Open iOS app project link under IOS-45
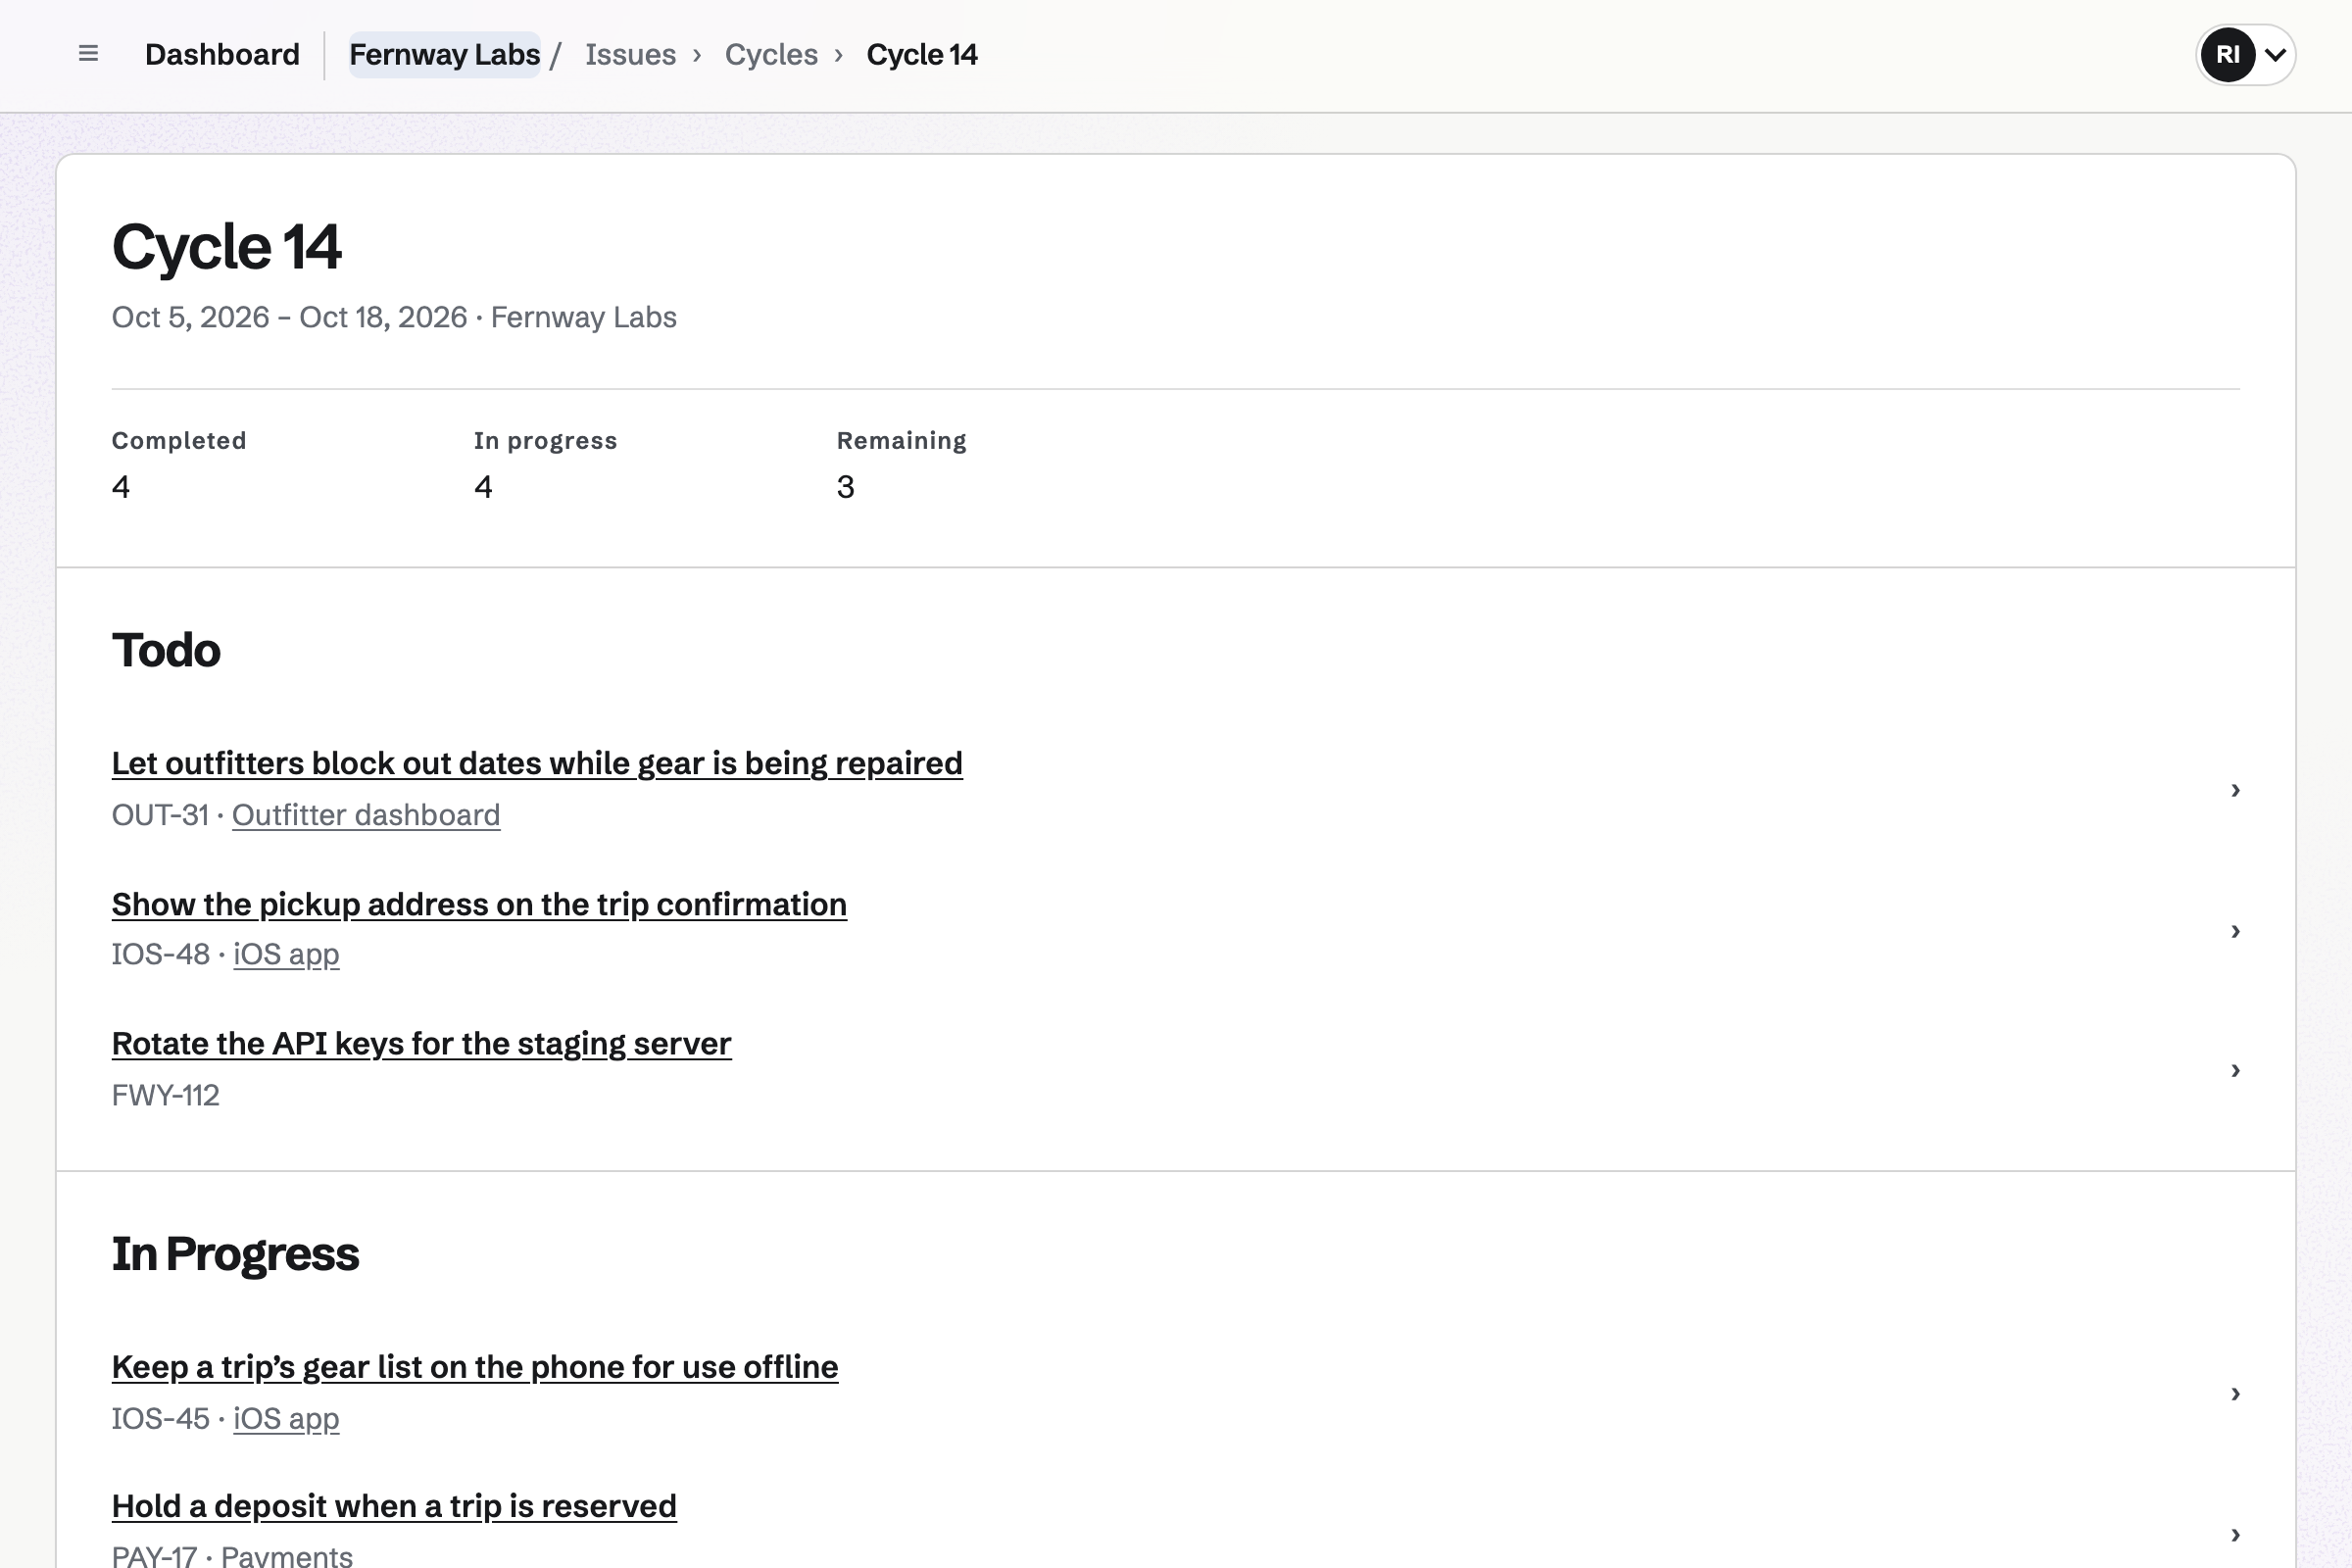The width and height of the screenshot is (2352, 1568). click(286, 1419)
